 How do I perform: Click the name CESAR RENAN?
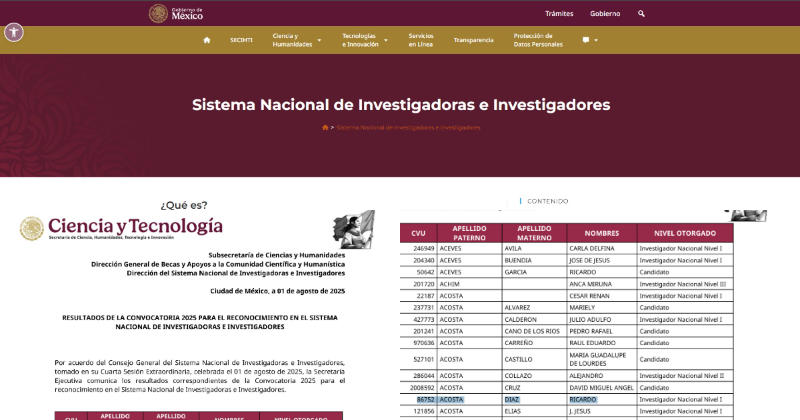tap(589, 296)
